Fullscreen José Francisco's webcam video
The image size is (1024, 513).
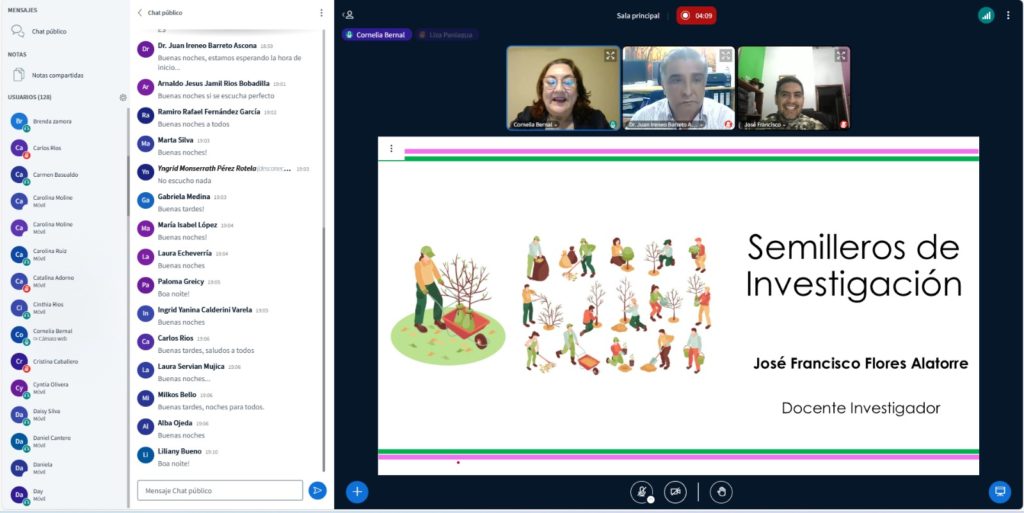pyautogui.click(x=841, y=56)
